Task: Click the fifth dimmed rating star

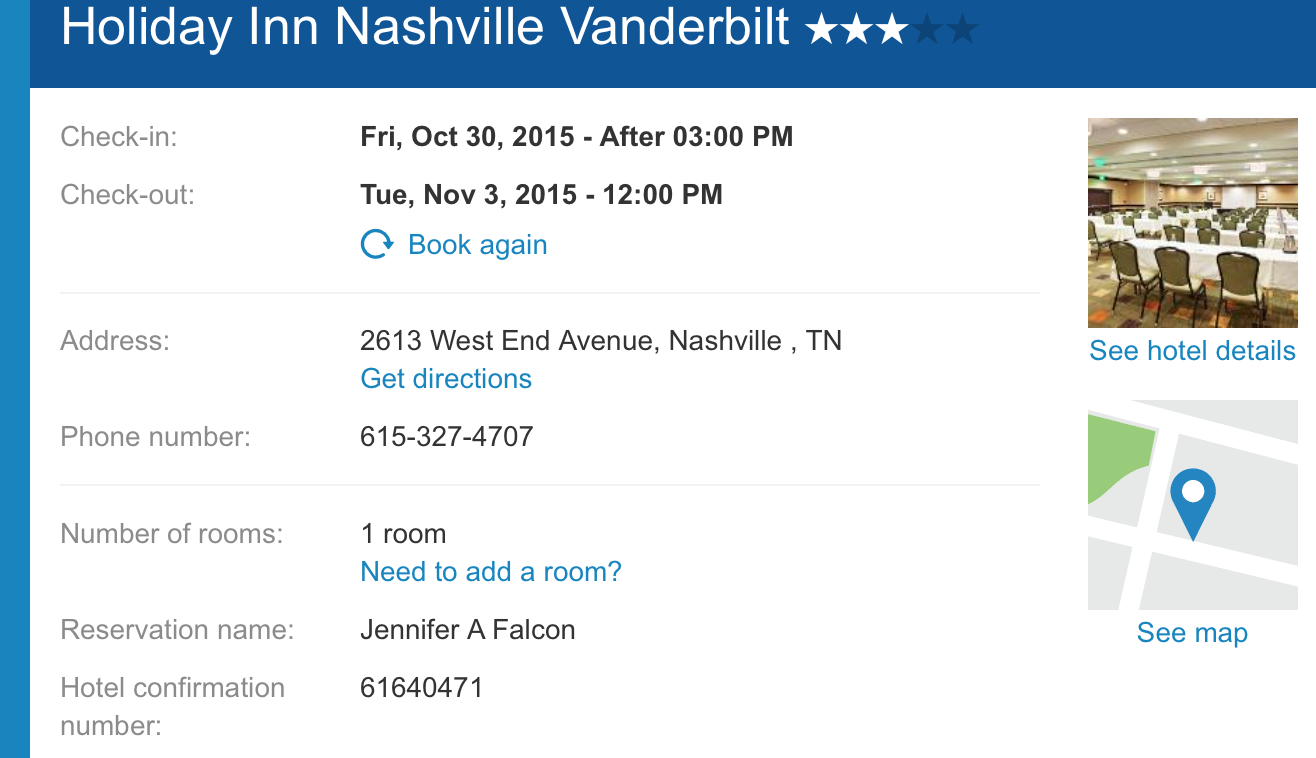Action: (961, 30)
